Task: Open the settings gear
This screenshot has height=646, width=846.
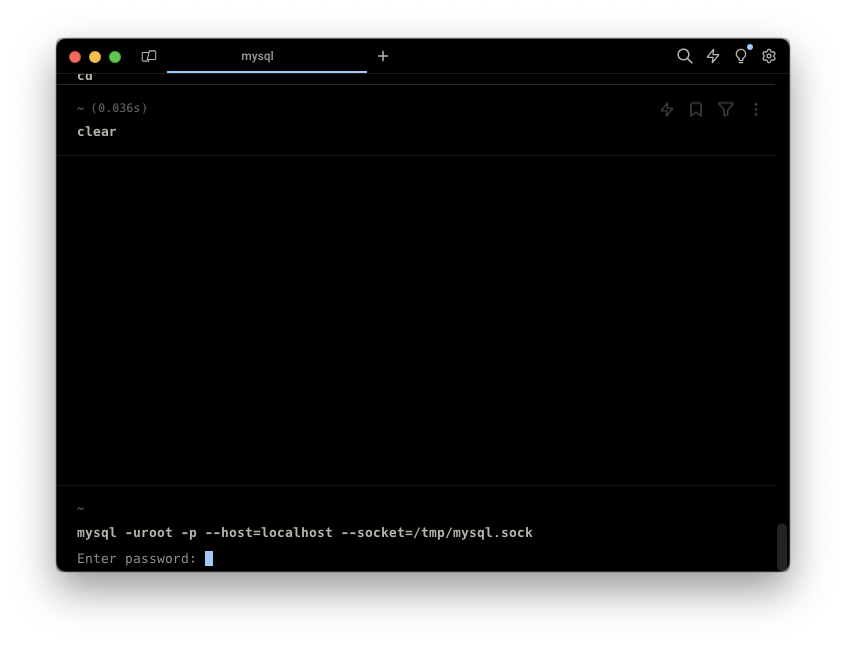Action: point(769,56)
